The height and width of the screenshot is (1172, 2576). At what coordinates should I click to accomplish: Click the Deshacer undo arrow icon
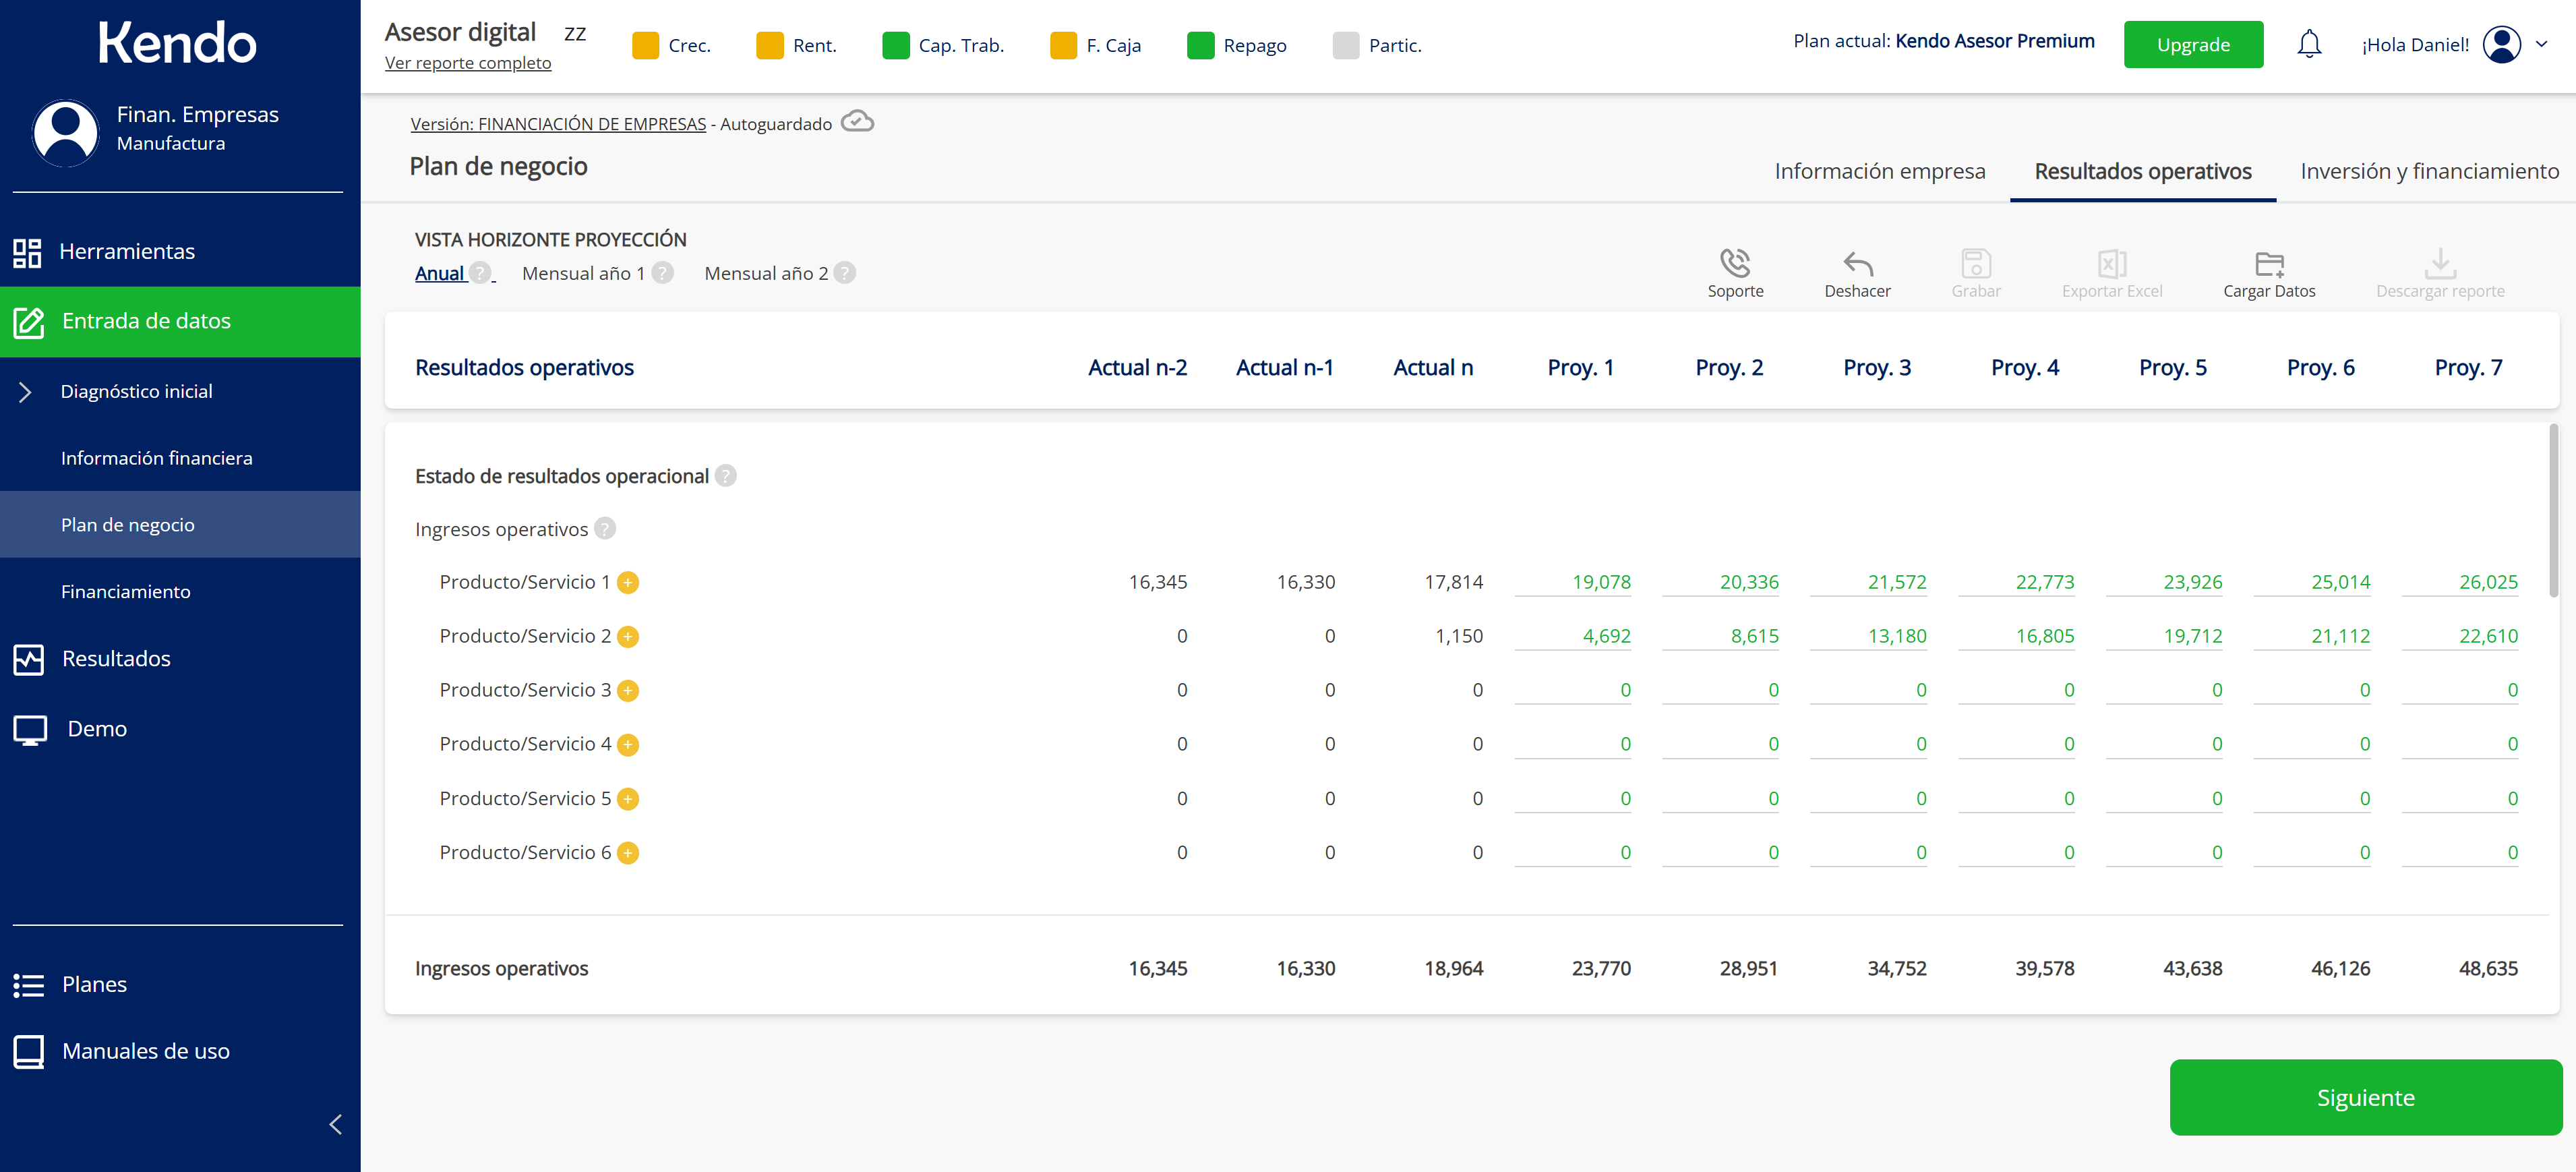(1857, 264)
